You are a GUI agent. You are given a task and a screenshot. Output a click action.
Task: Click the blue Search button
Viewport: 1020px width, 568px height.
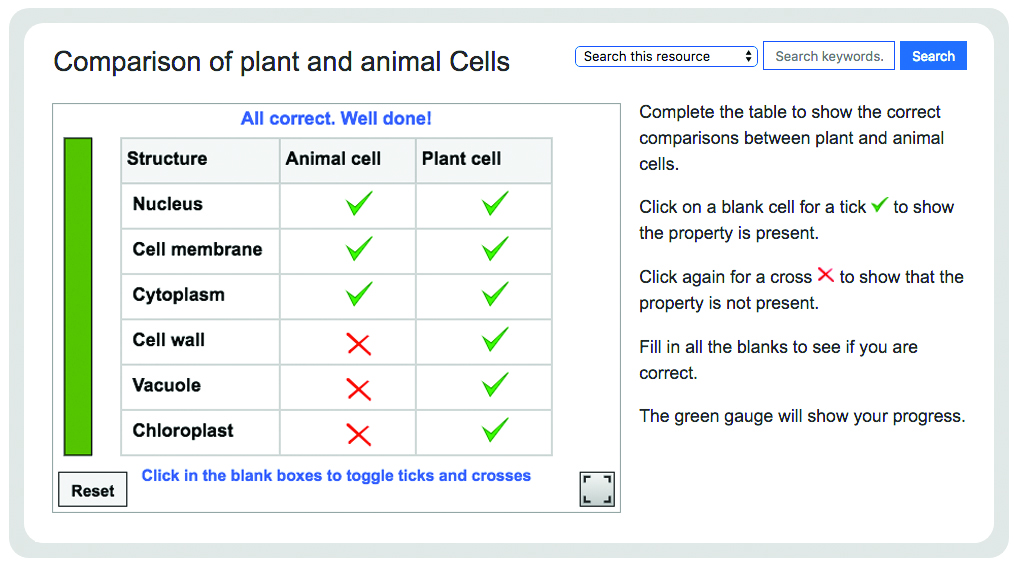(x=933, y=56)
